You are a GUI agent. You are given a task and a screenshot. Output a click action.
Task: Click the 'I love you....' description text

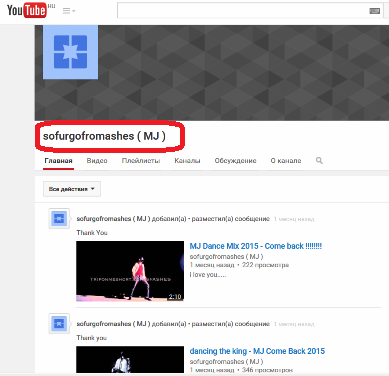(x=208, y=275)
